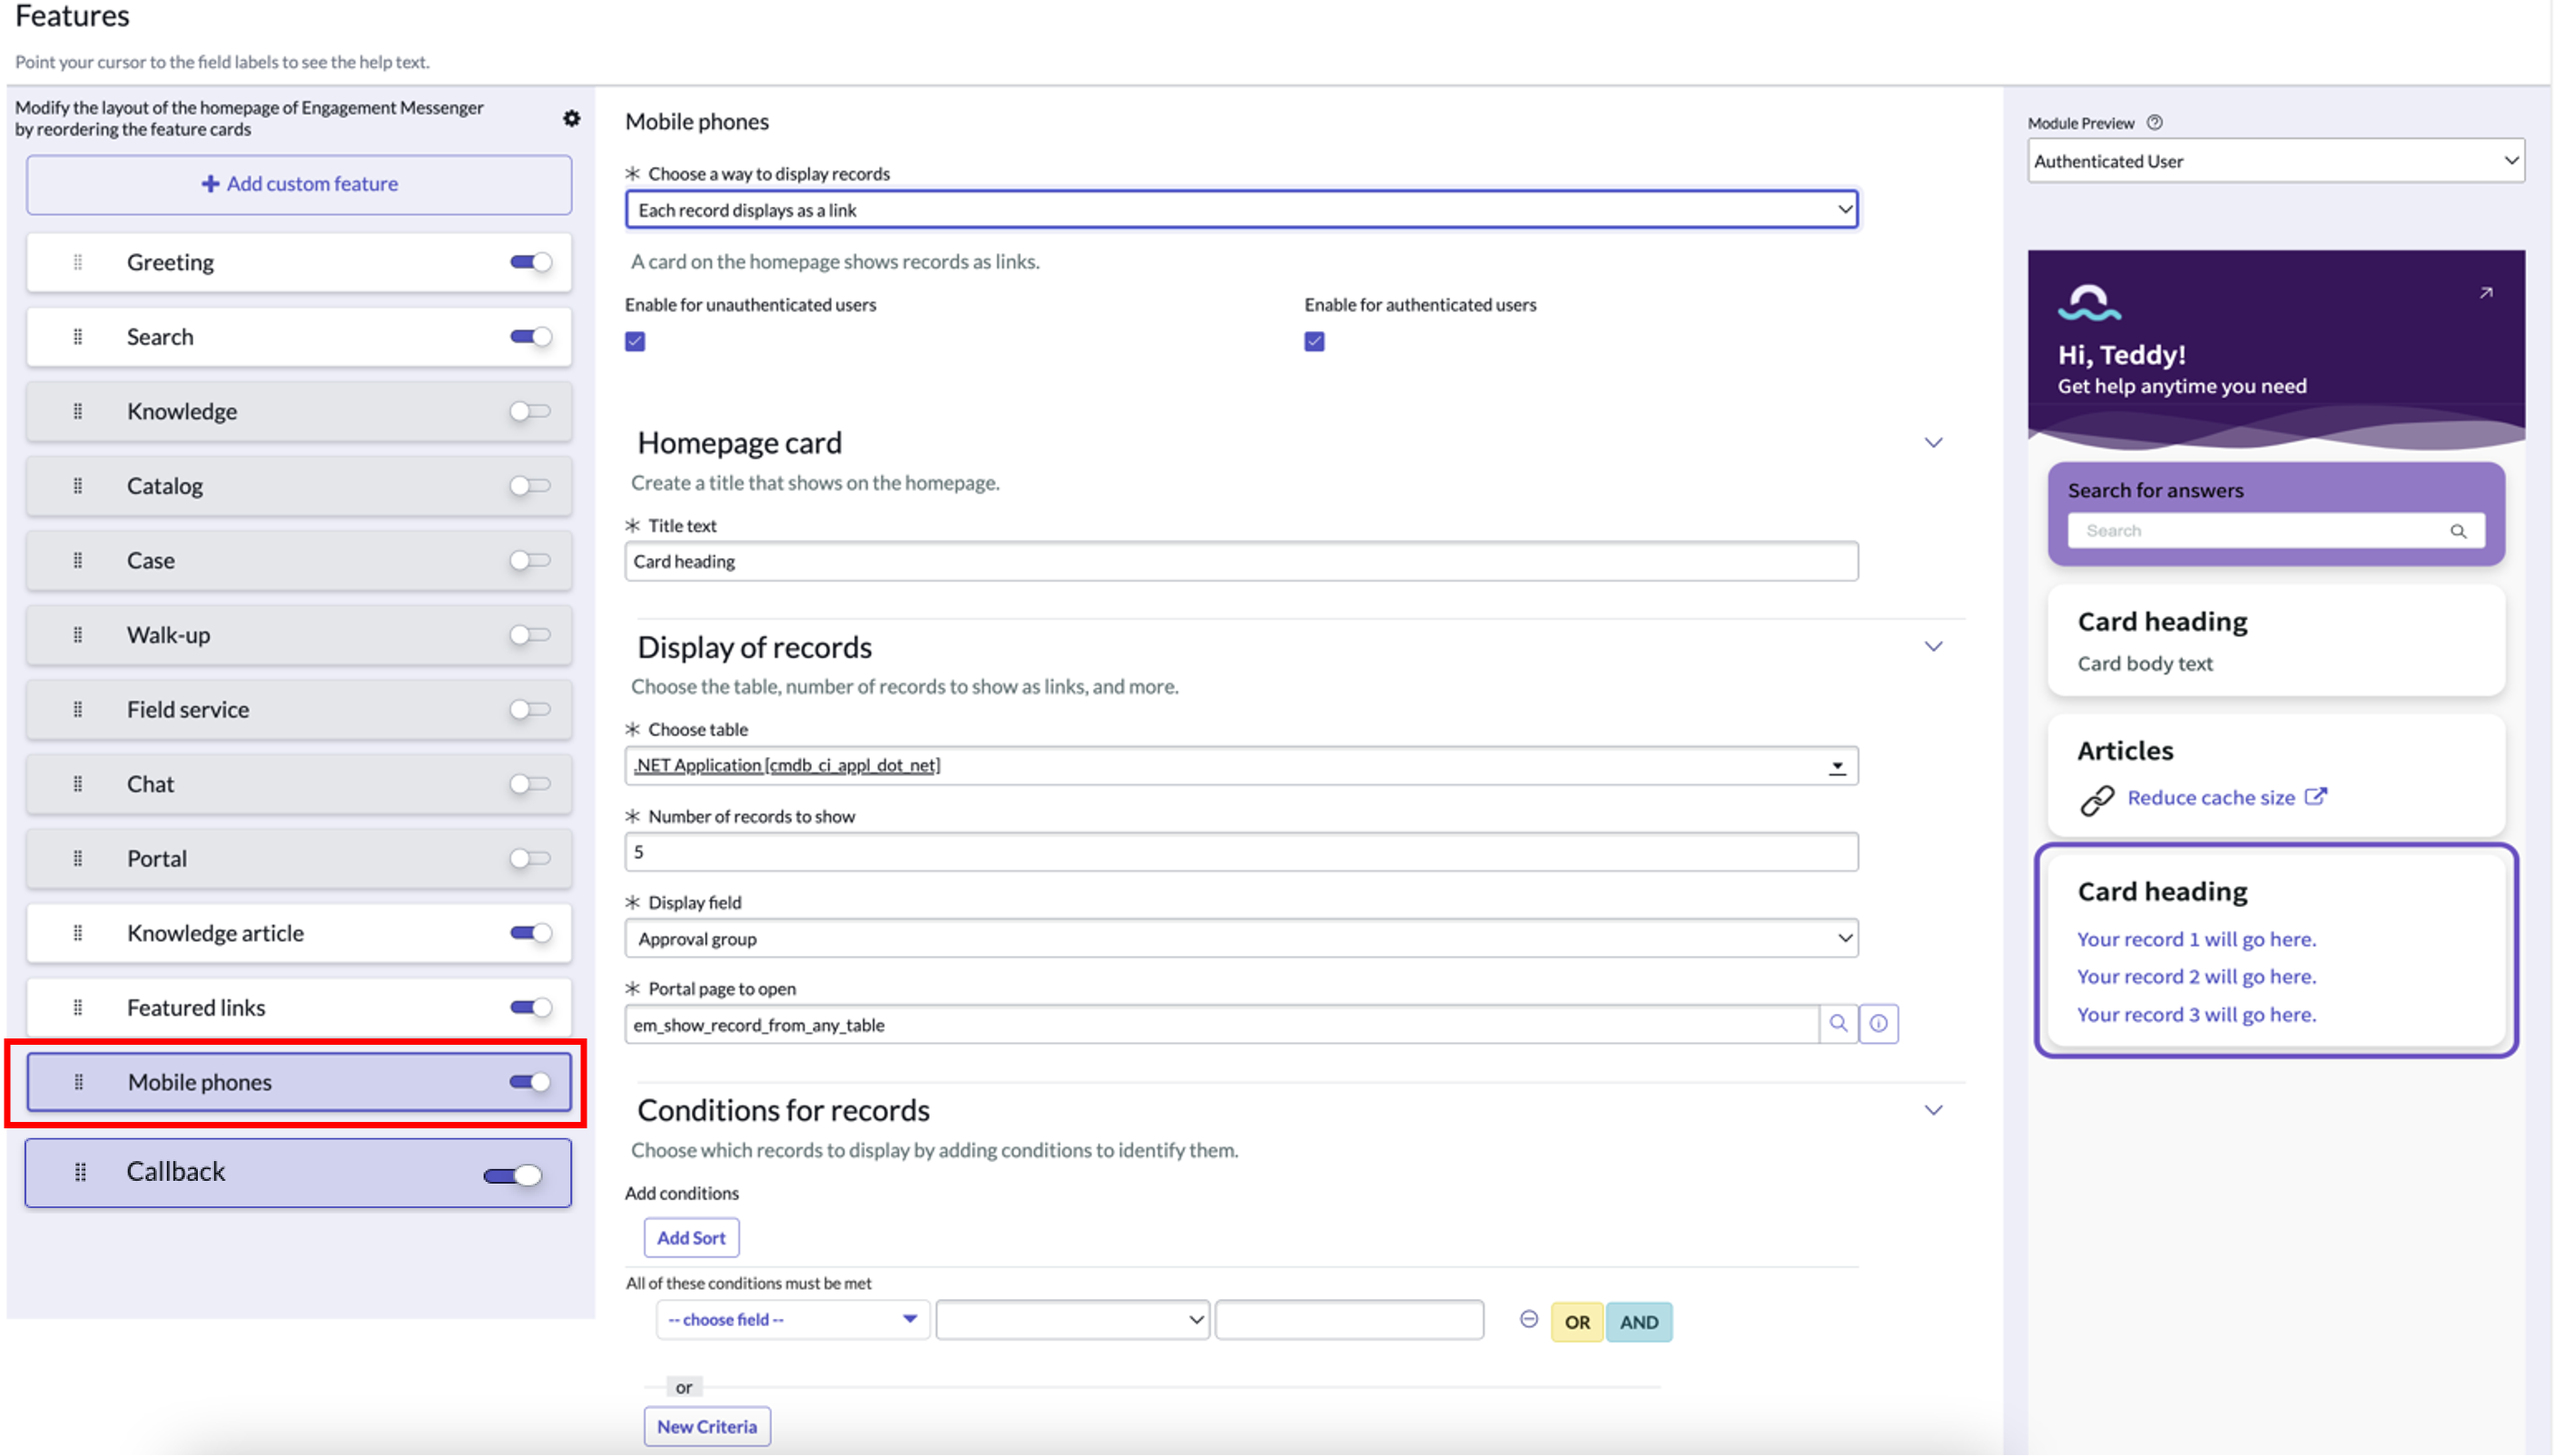The image size is (2555, 1456).
Task: Open the feature layout settings gear
Action: point(571,118)
